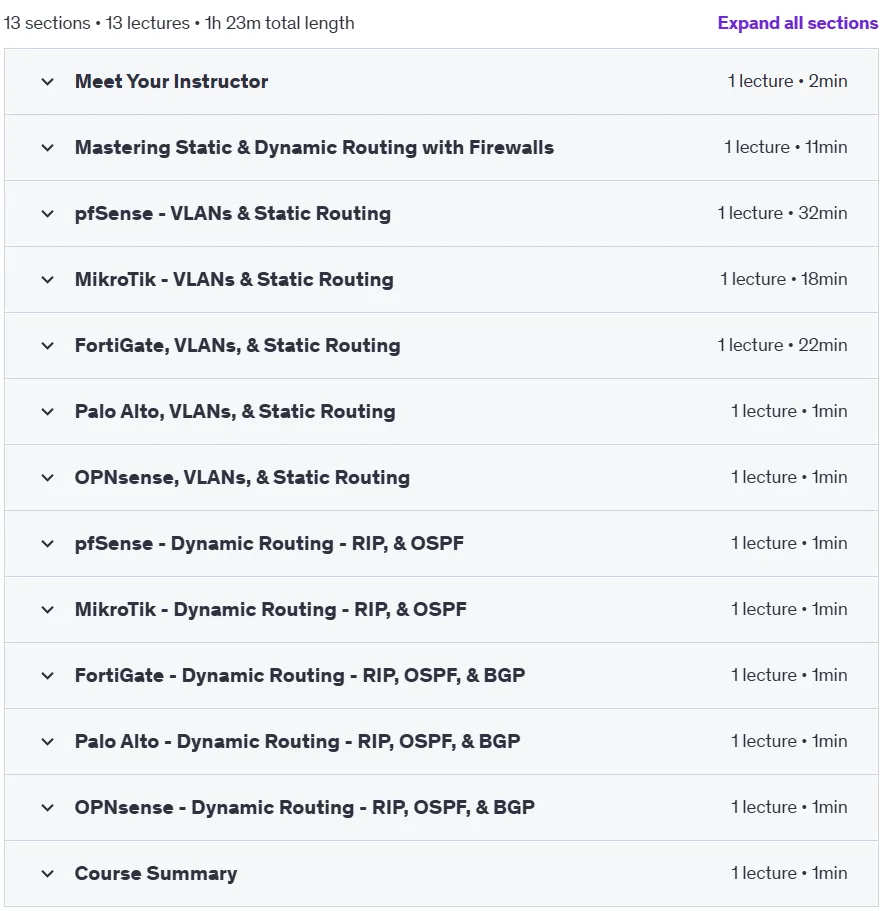Click '1 lecture • 1min' in Course Summary row
The width and height of the screenshot is (882, 911).
pyautogui.click(x=789, y=873)
